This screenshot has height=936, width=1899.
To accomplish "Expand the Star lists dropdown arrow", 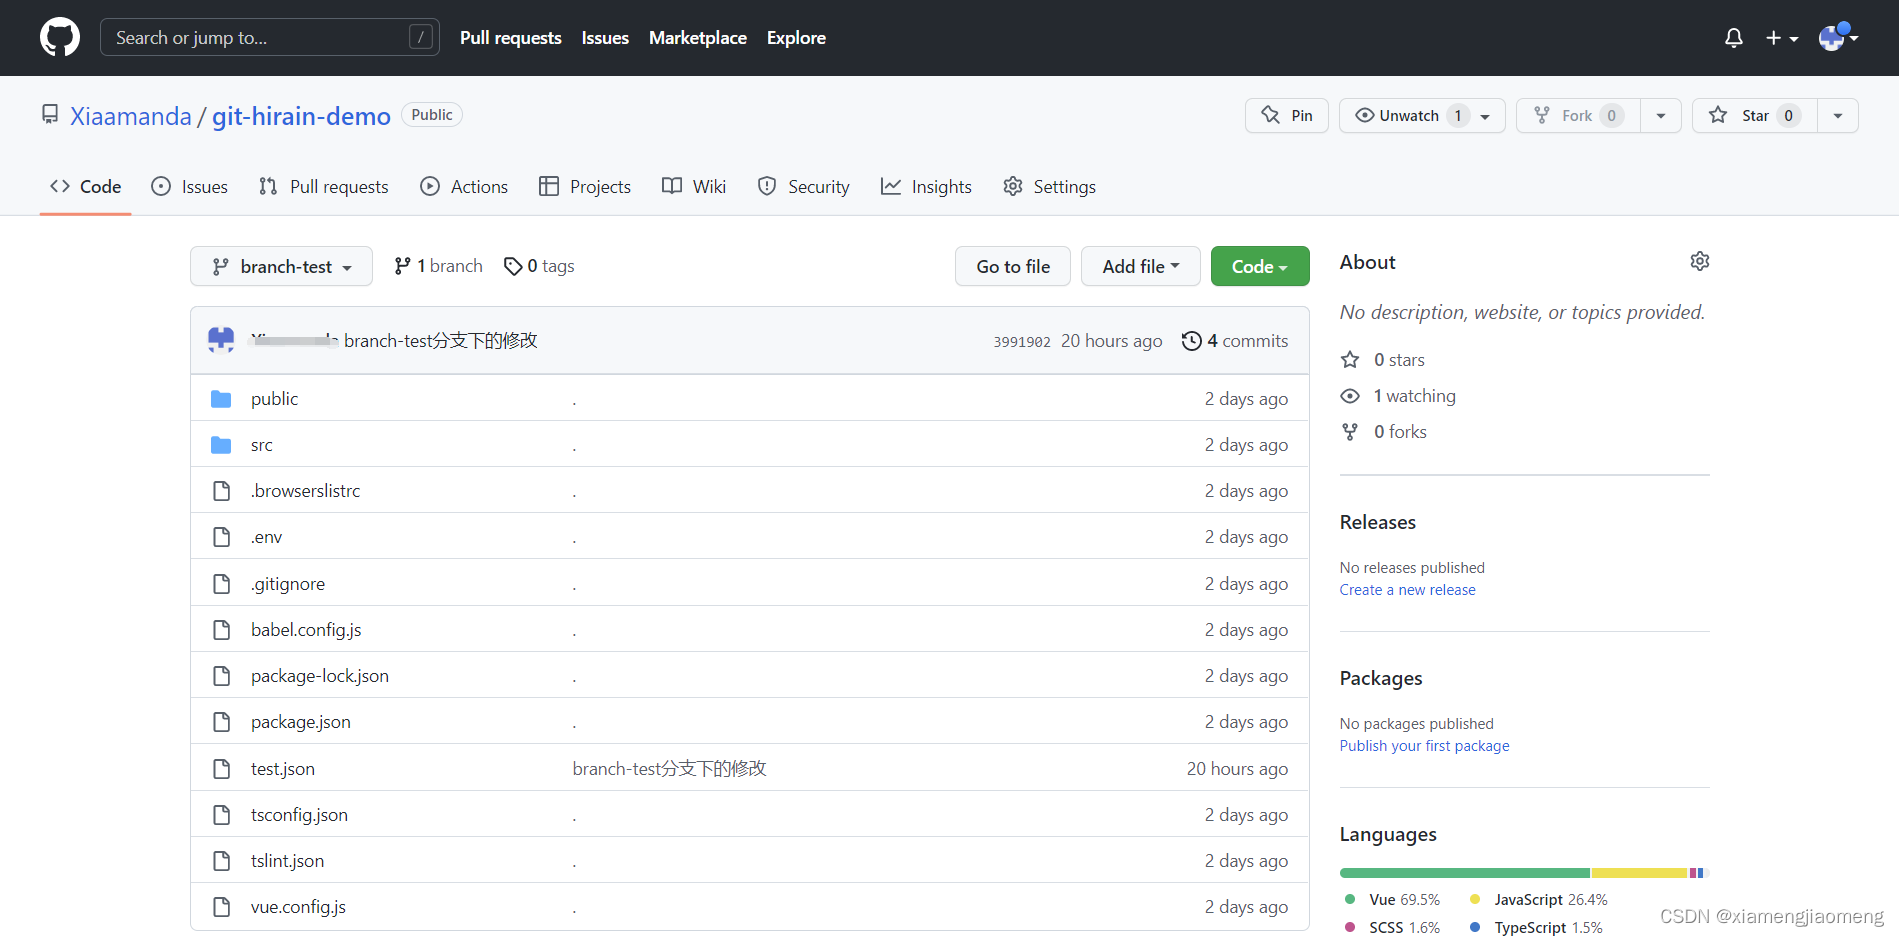I will [1838, 116].
